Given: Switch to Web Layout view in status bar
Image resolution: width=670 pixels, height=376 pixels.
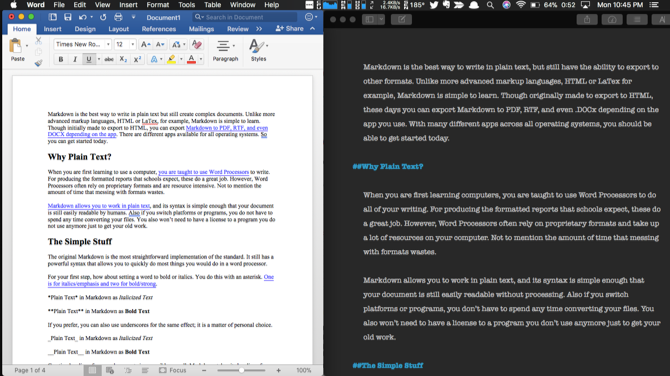Looking at the screenshot, I should [x=110, y=370].
